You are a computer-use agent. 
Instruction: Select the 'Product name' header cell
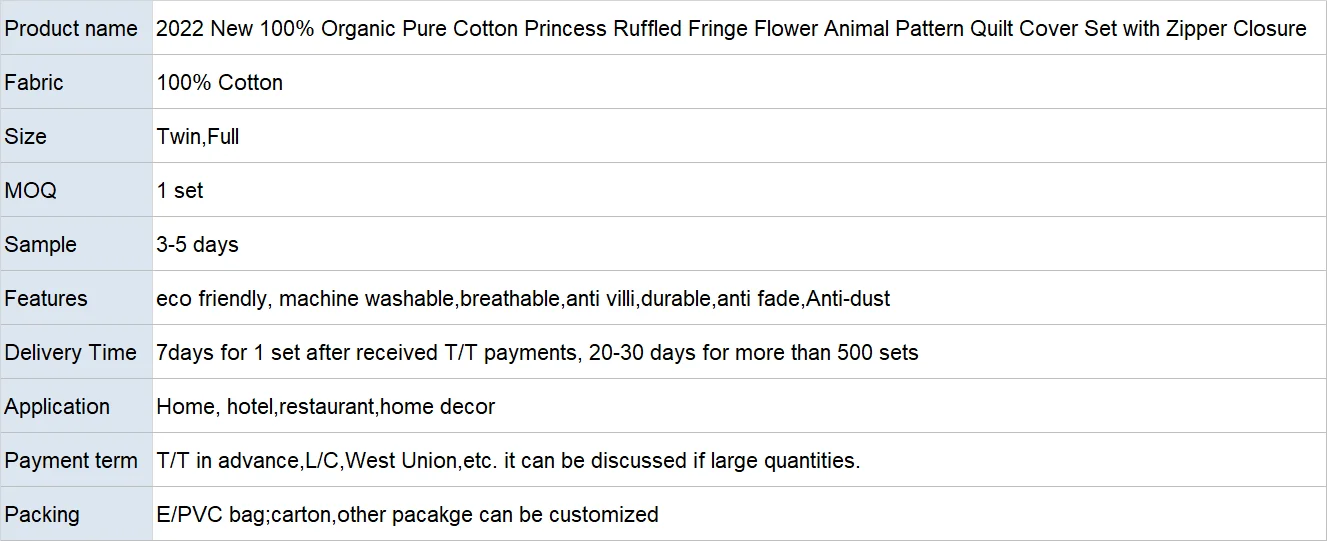coord(76,28)
